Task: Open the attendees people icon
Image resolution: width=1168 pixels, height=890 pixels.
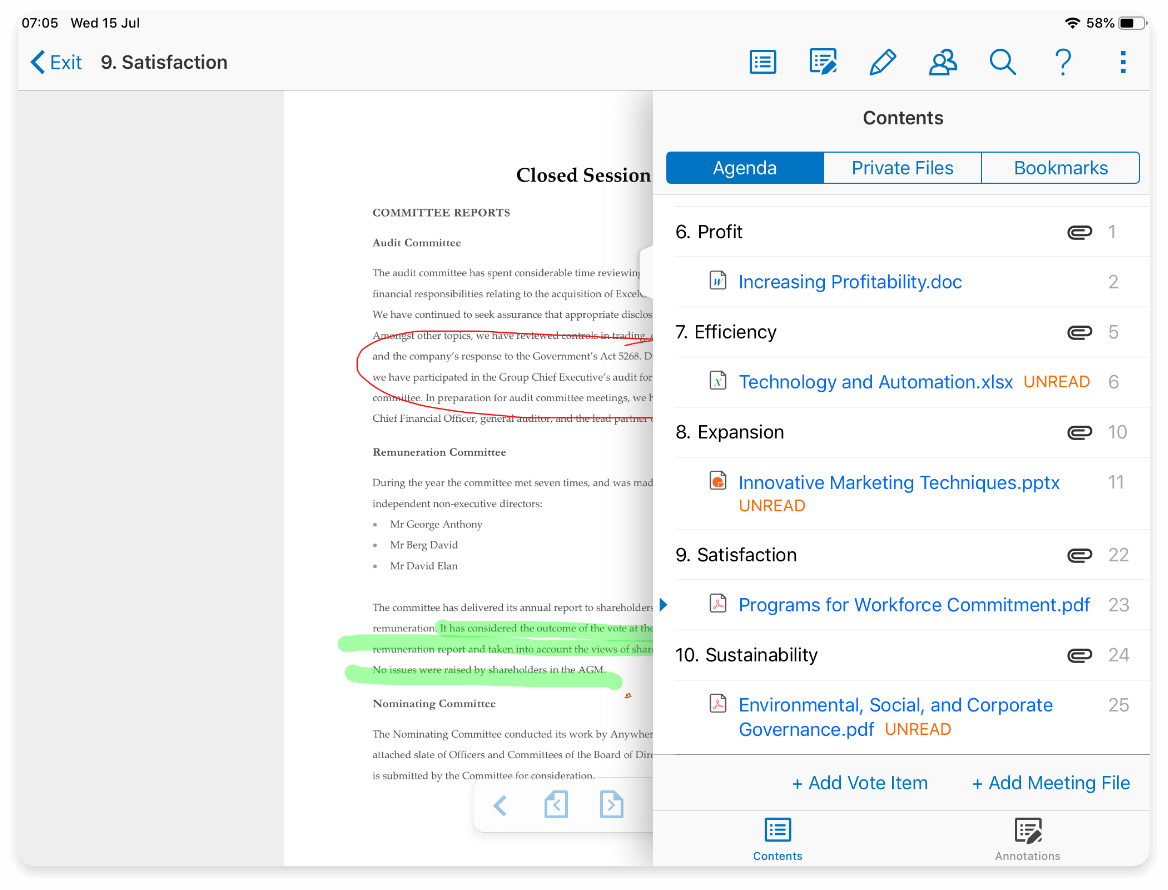Action: coord(942,63)
